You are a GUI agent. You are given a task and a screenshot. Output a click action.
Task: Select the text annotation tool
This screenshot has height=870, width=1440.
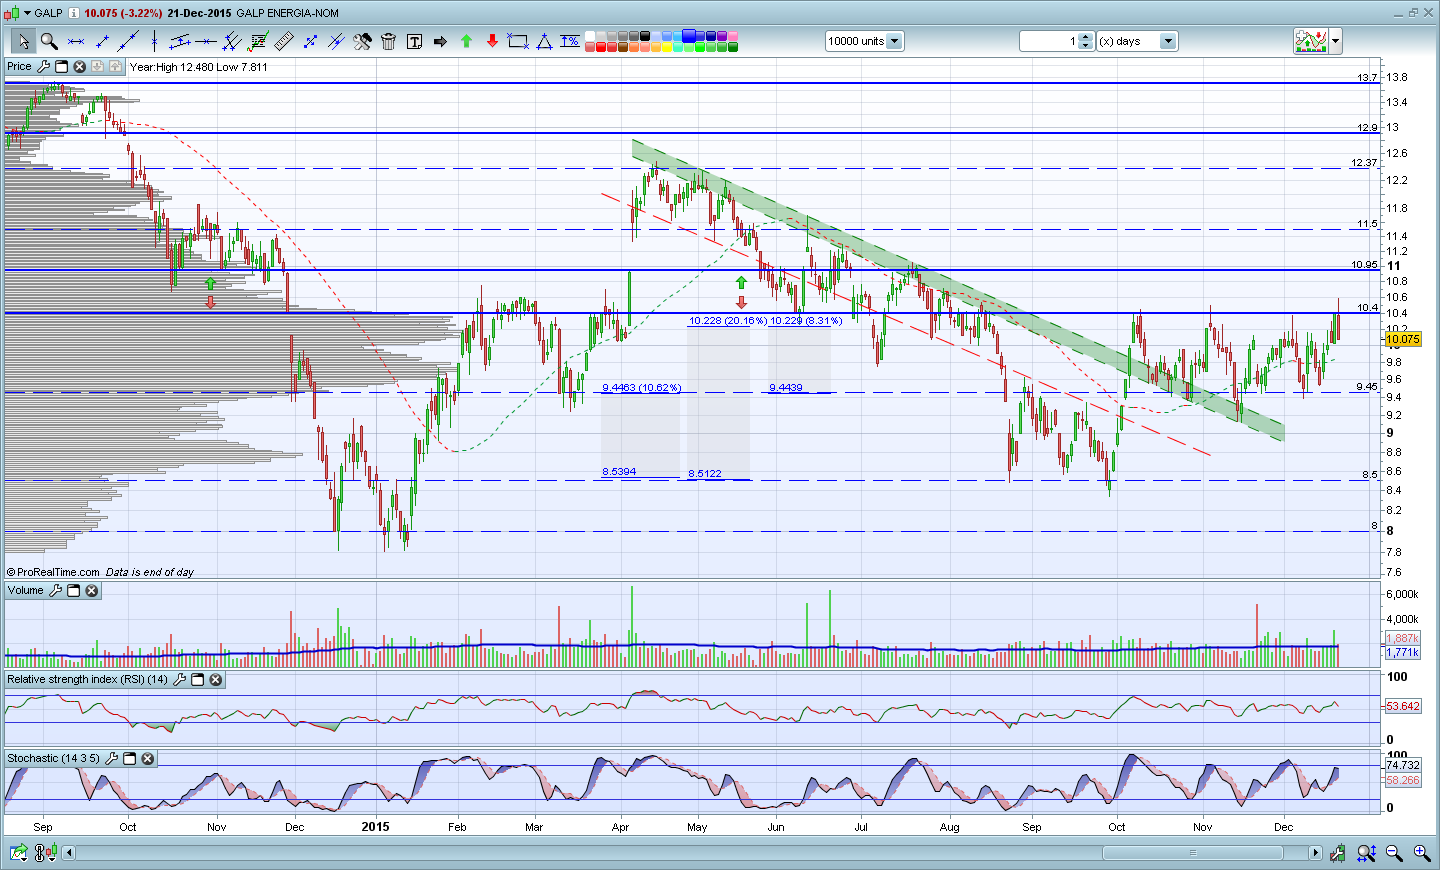coord(414,41)
